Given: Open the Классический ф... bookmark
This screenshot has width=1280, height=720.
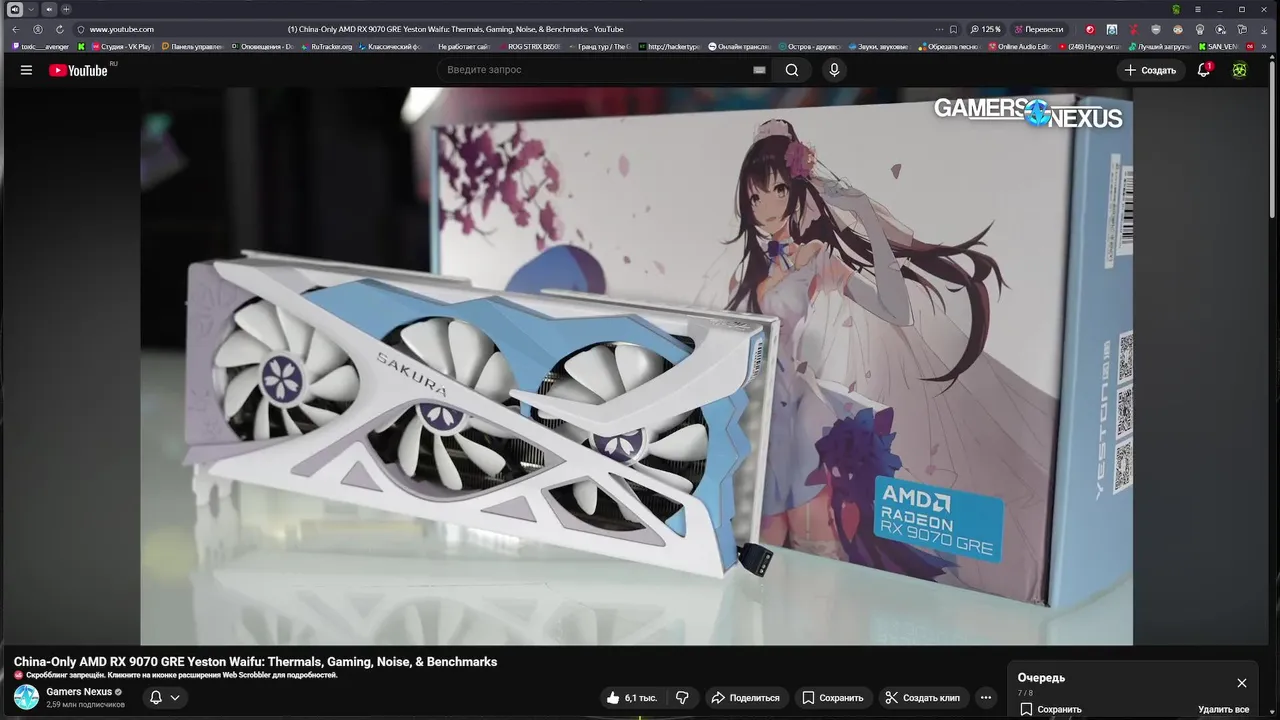Looking at the screenshot, I should 390,46.
